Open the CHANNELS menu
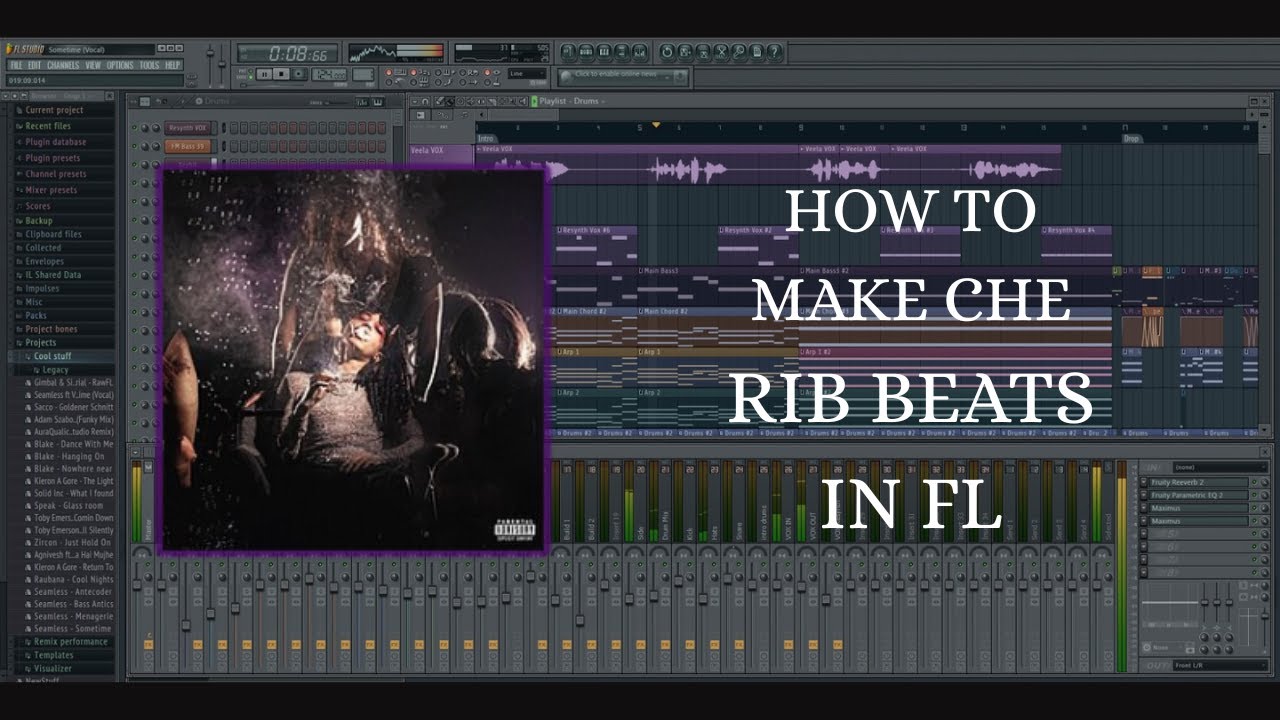The image size is (1280, 720). (63, 65)
